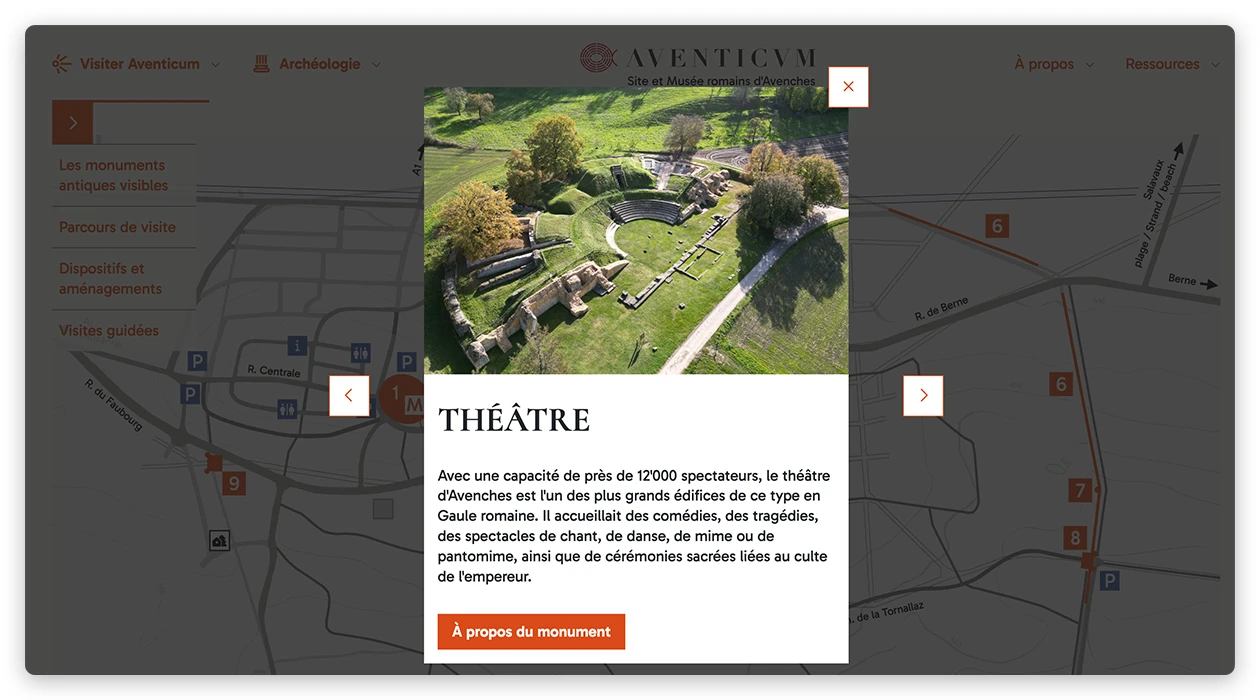Select map marker 8
The width and height of the screenshot is (1260, 700).
click(1075, 538)
